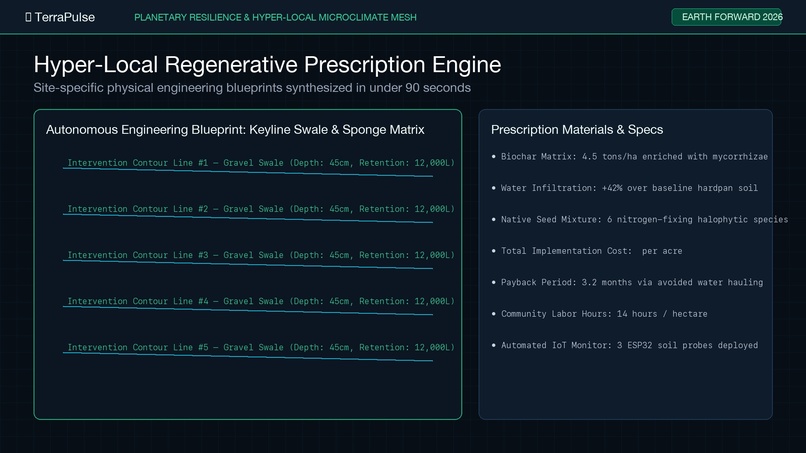This screenshot has width=806, height=453.
Task: Click the Payback Period 3.2 months line
Action: pos(627,282)
